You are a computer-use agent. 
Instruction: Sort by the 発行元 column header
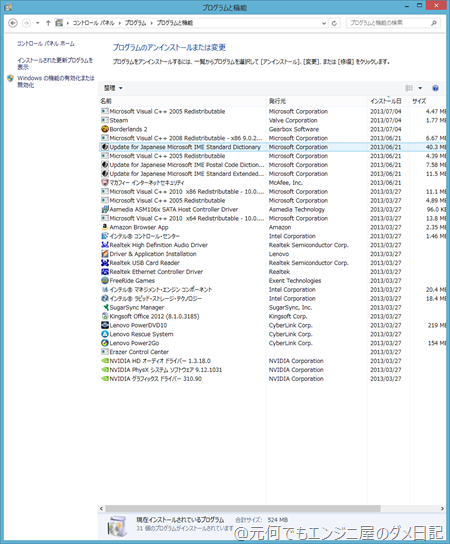(317, 101)
